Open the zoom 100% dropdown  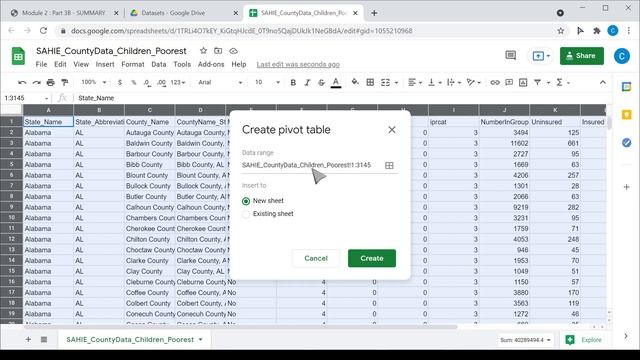[x=93, y=82]
